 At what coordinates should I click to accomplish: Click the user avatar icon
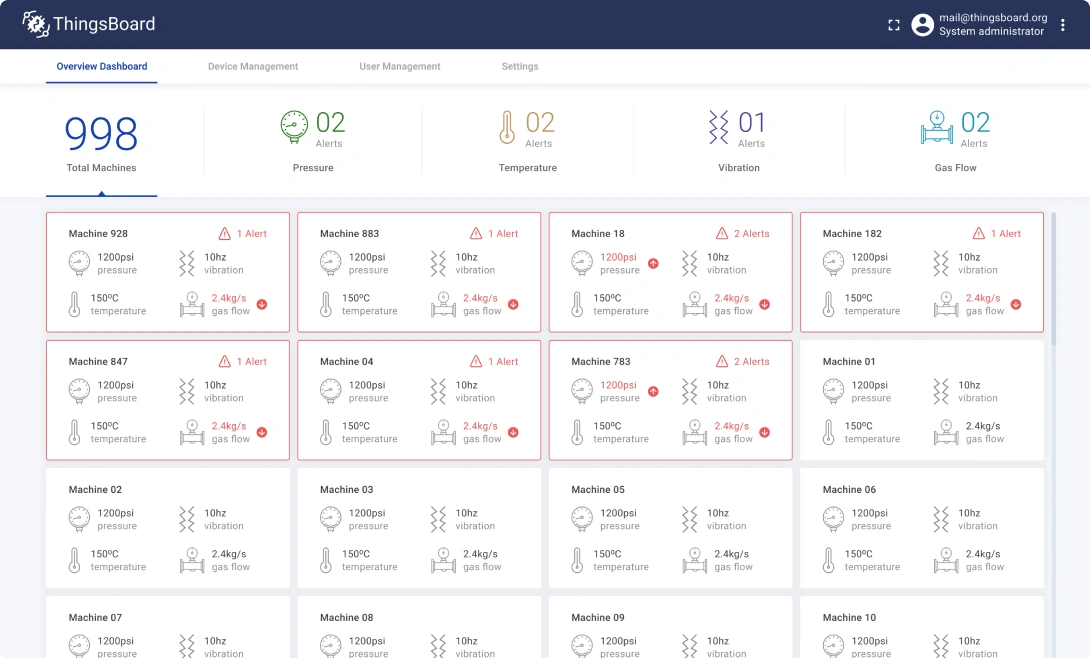click(922, 24)
